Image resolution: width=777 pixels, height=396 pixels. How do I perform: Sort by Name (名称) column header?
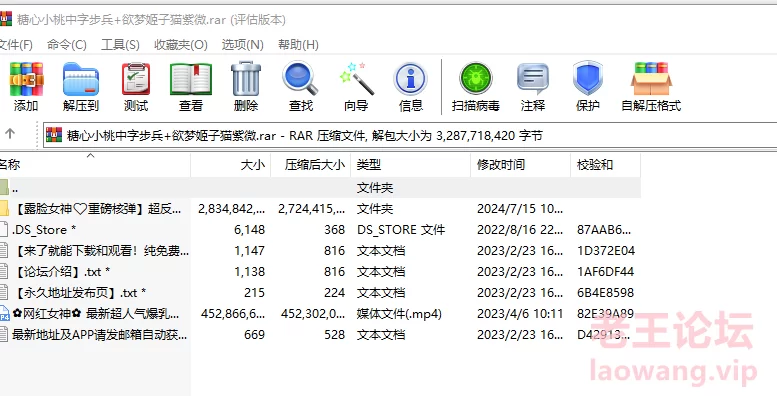coord(94,165)
